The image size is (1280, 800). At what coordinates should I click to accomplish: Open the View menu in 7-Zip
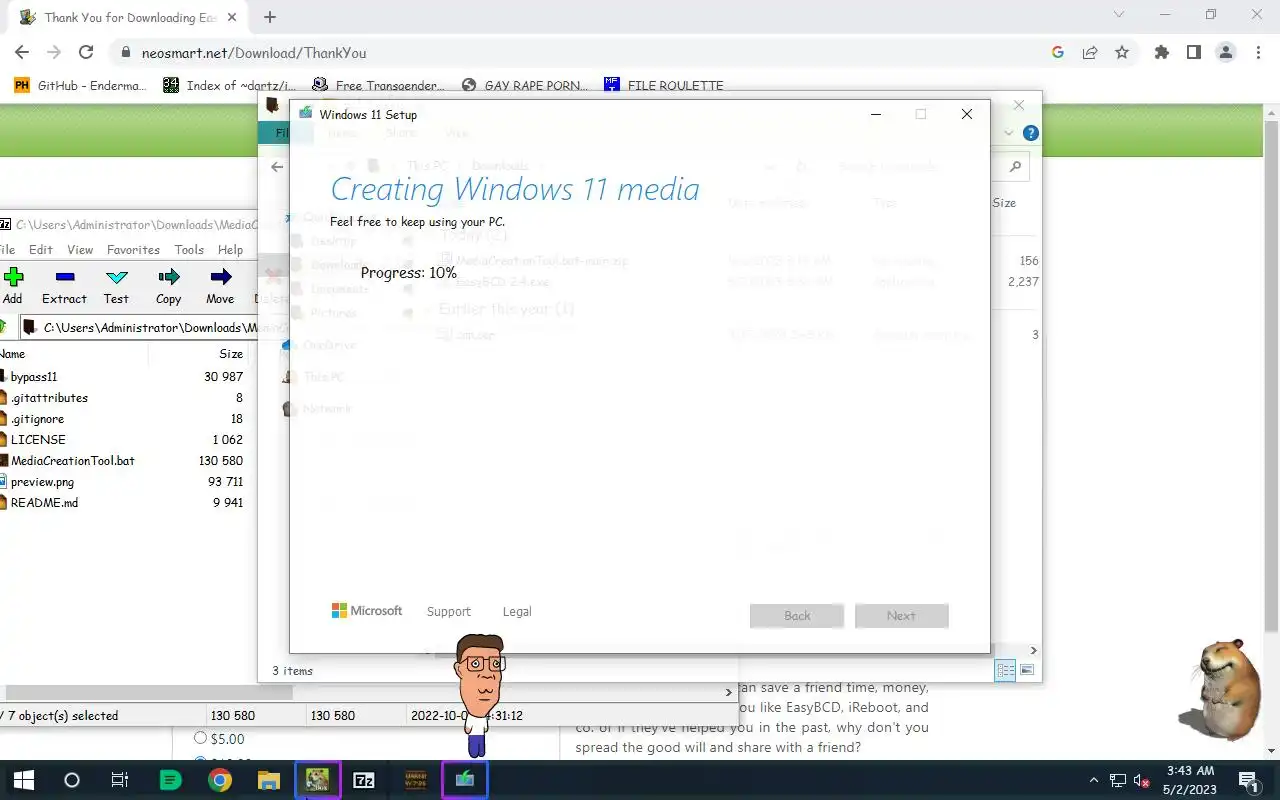click(80, 250)
